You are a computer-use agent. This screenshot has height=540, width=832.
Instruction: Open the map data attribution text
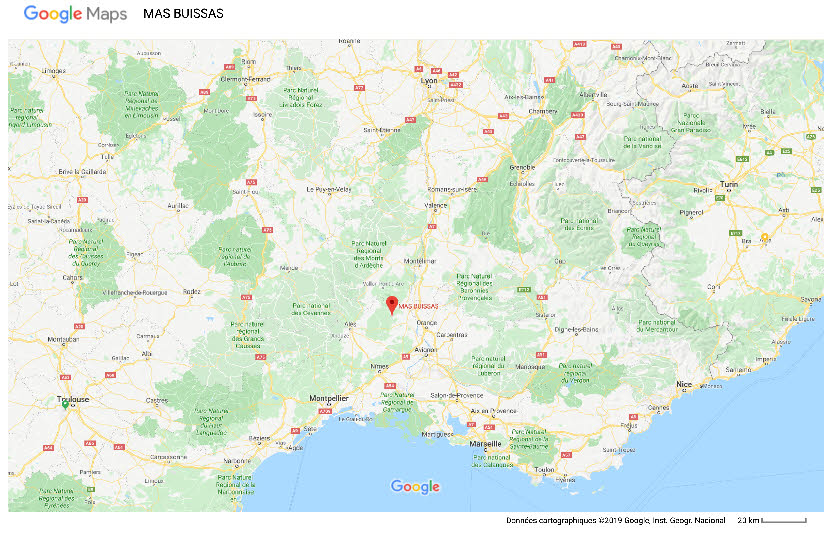coord(615,521)
